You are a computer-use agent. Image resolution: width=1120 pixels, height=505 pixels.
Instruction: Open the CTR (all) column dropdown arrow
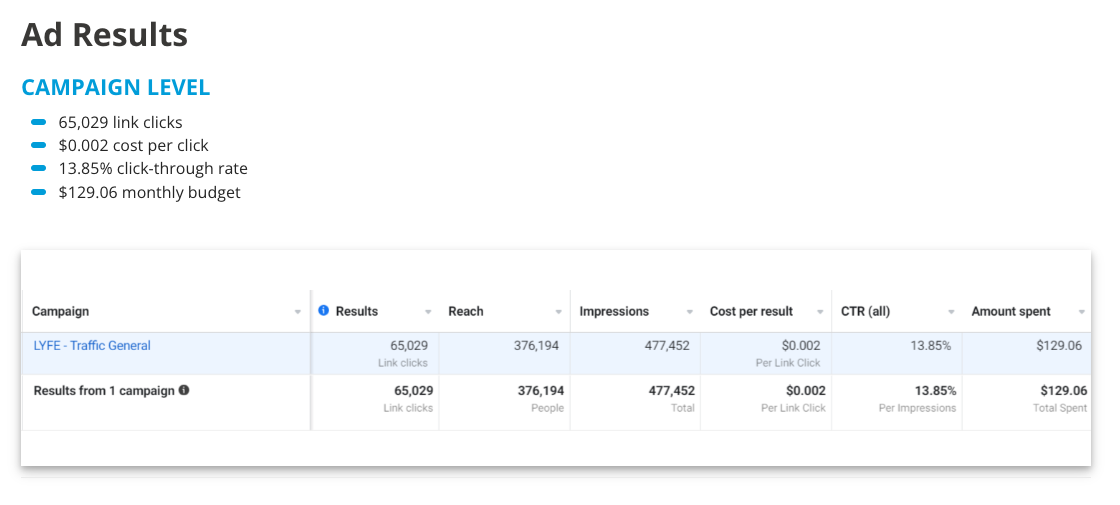(x=951, y=312)
